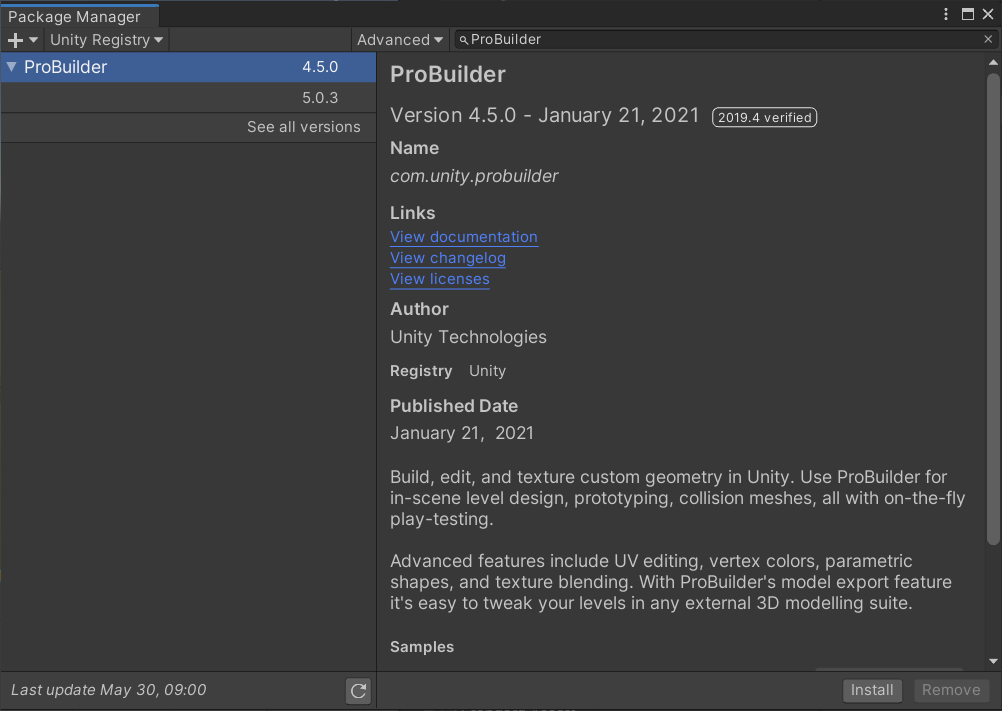The width and height of the screenshot is (1002, 711).
Task: Collapse the ProBuilder version list
Action: 11,67
